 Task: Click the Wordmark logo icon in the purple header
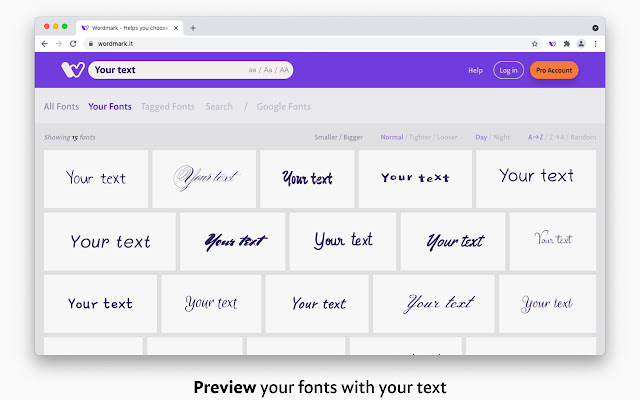coord(73,70)
